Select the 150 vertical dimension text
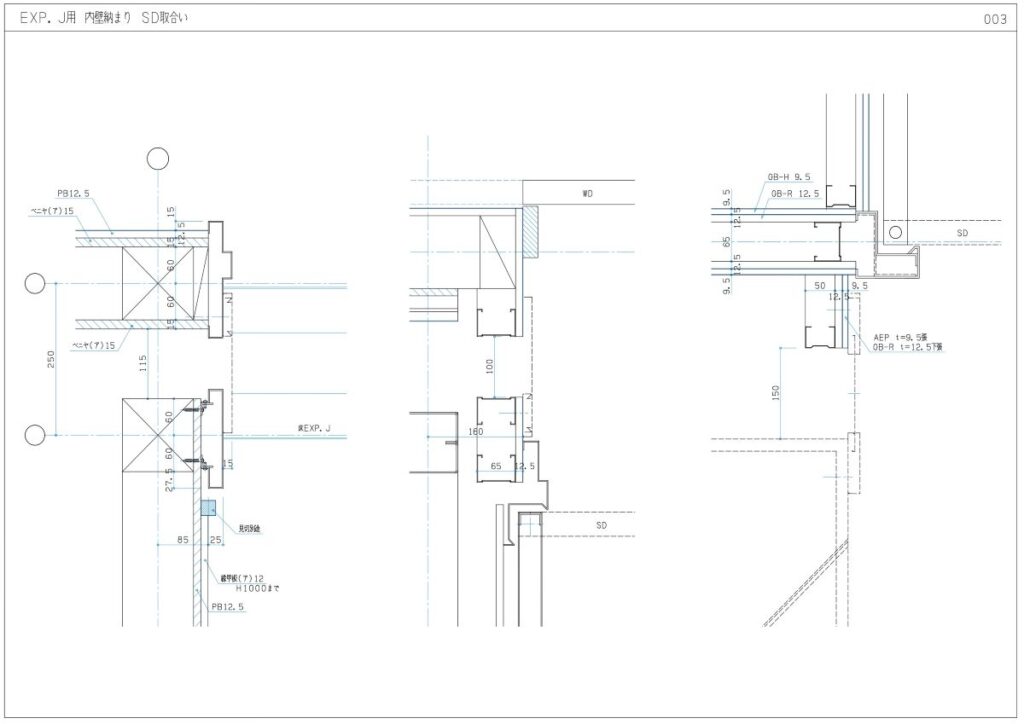1024x724 pixels. [776, 394]
